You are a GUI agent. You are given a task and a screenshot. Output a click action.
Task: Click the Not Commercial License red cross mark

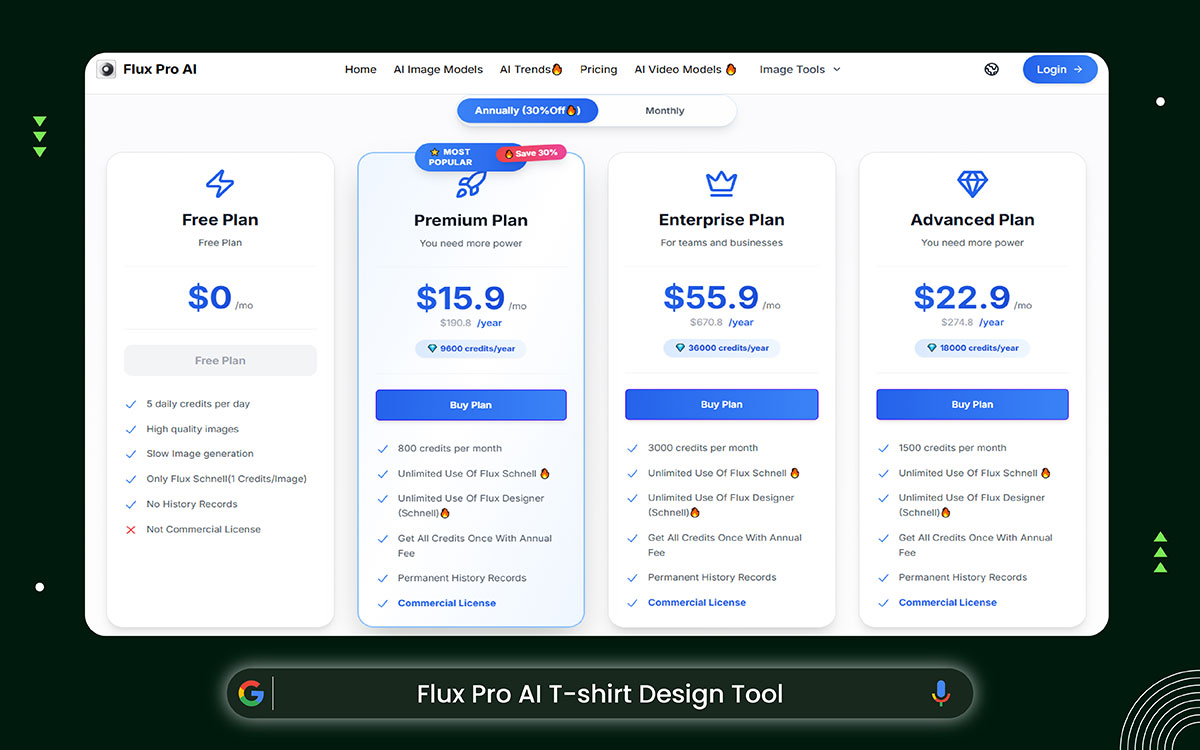coord(130,529)
